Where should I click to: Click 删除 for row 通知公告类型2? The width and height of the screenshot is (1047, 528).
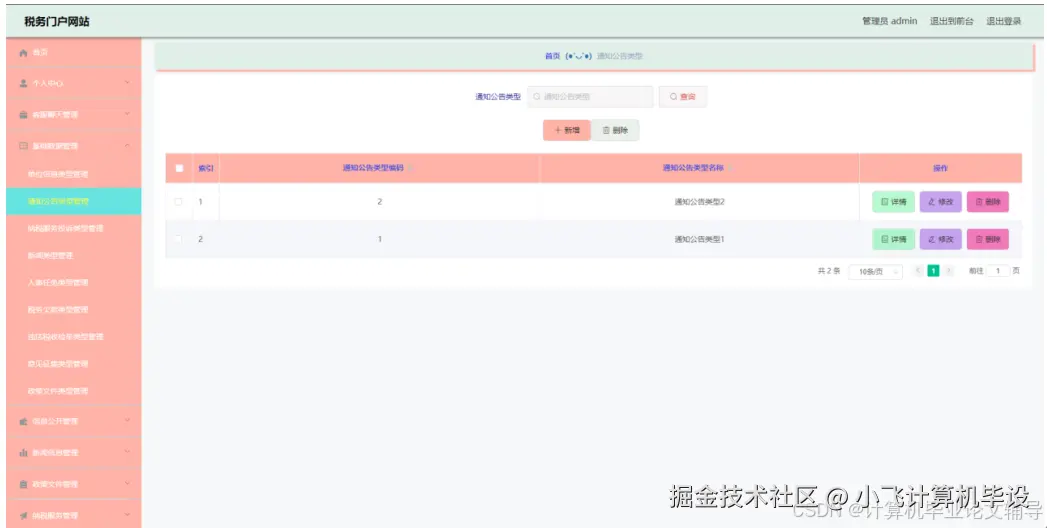tap(988, 202)
